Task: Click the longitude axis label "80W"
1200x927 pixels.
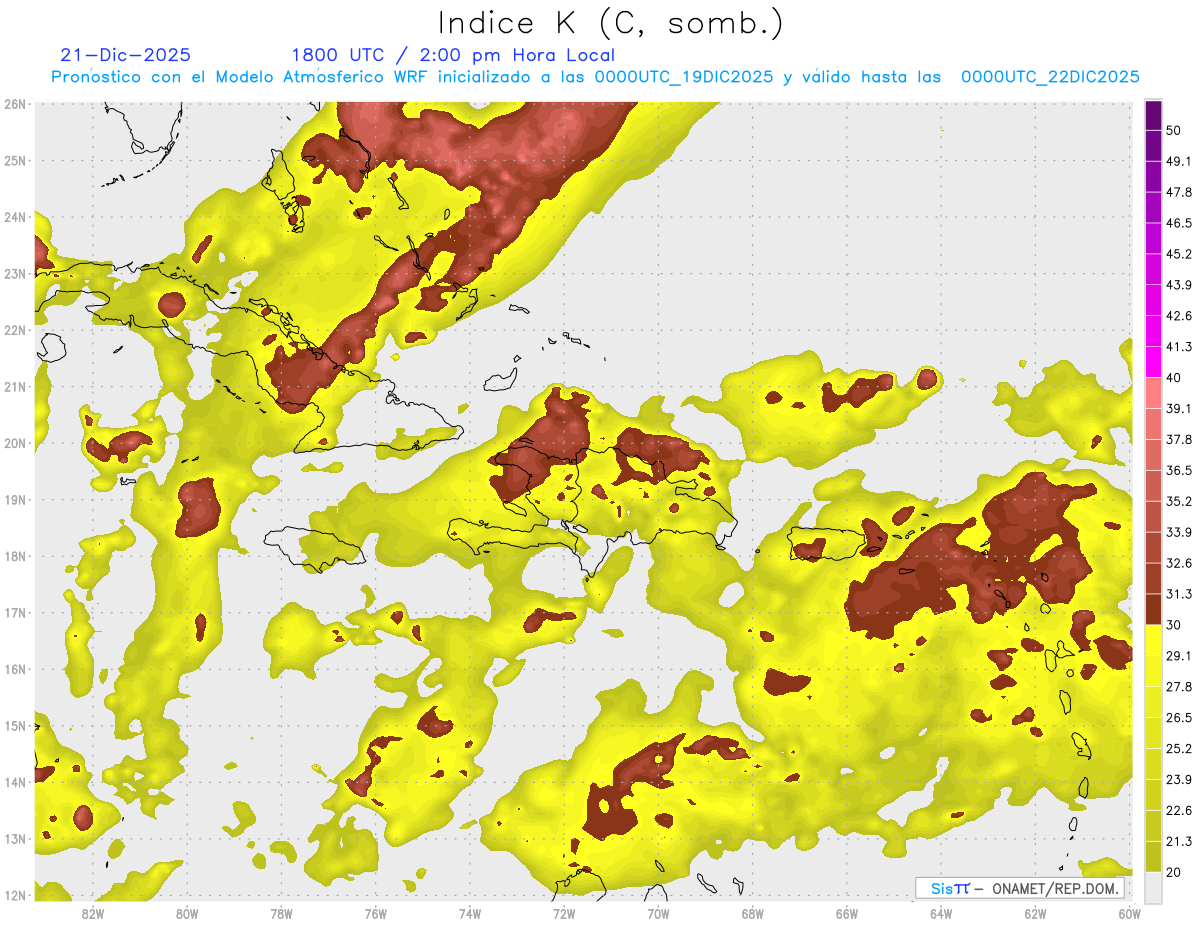Action: click(x=186, y=914)
